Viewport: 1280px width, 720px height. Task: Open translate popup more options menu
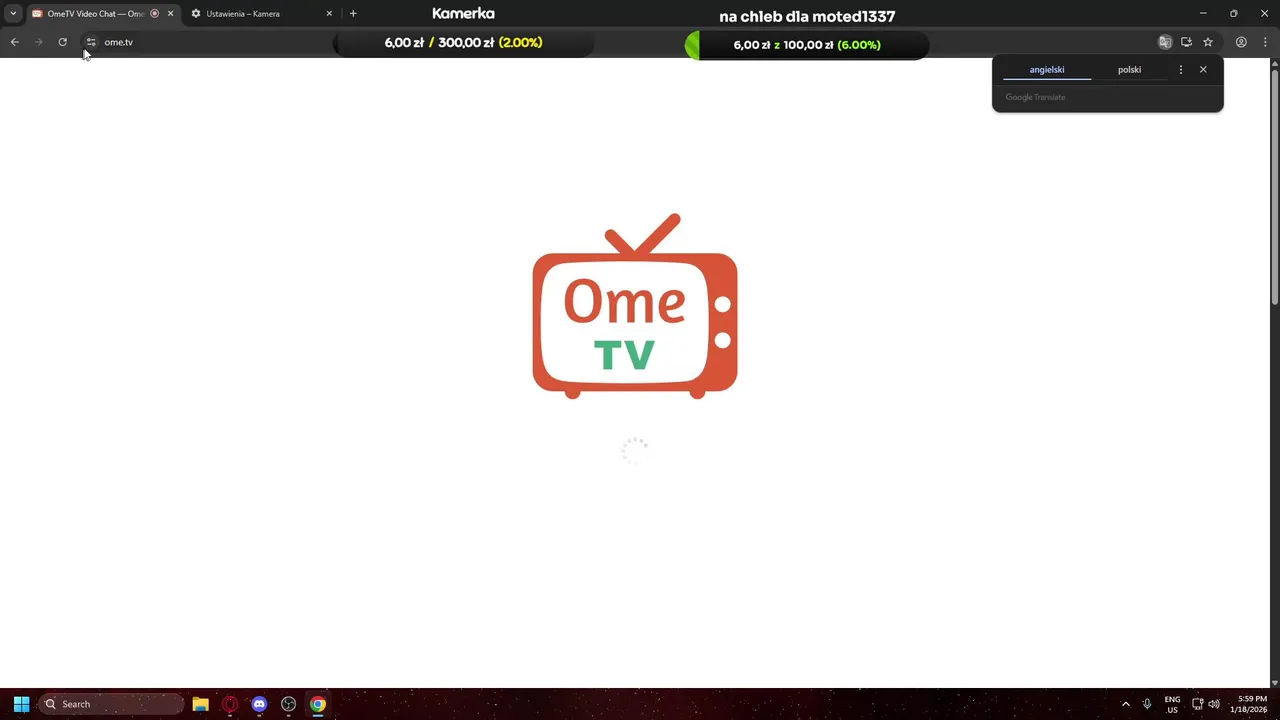1181,70
